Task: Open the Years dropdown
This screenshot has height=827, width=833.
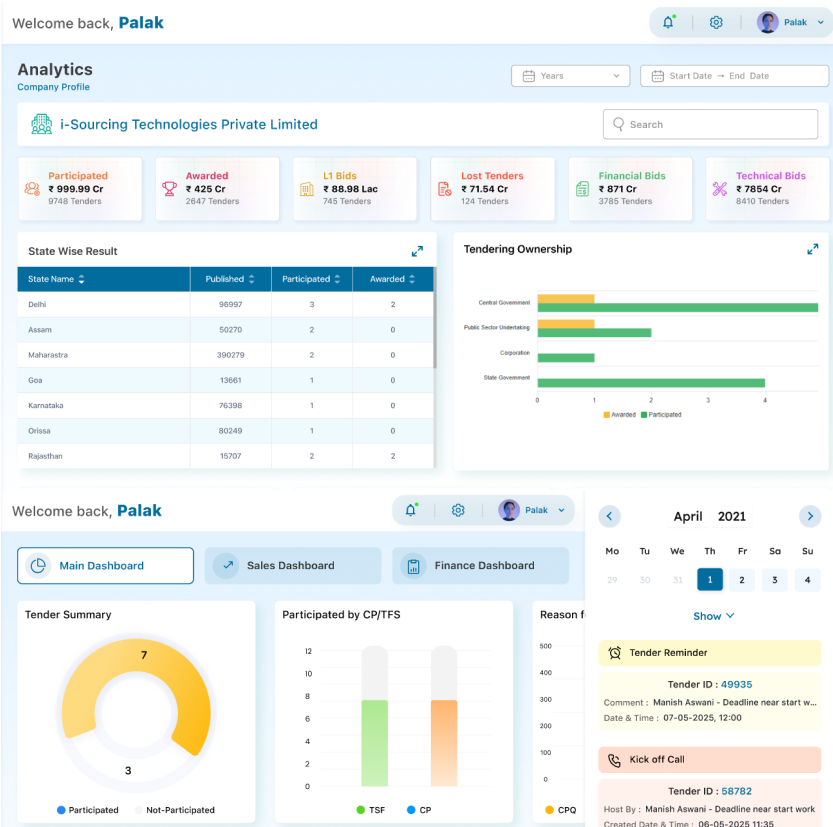Action: [x=570, y=76]
